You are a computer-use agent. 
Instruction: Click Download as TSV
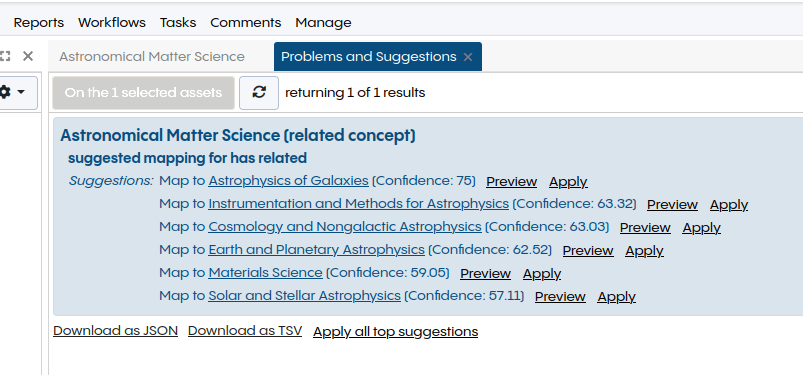pos(245,331)
